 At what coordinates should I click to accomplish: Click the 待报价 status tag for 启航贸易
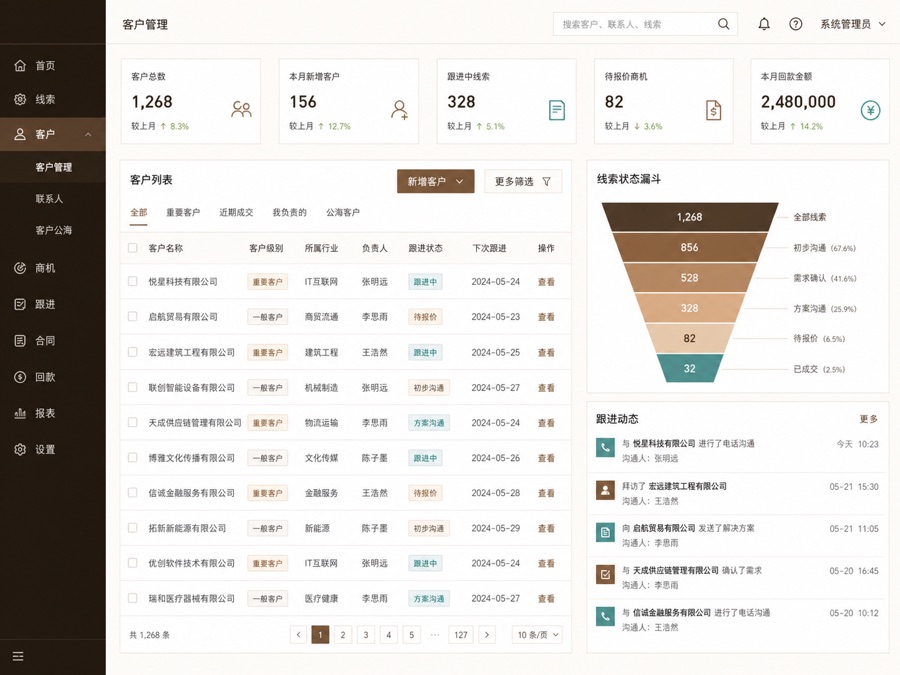tap(425, 317)
